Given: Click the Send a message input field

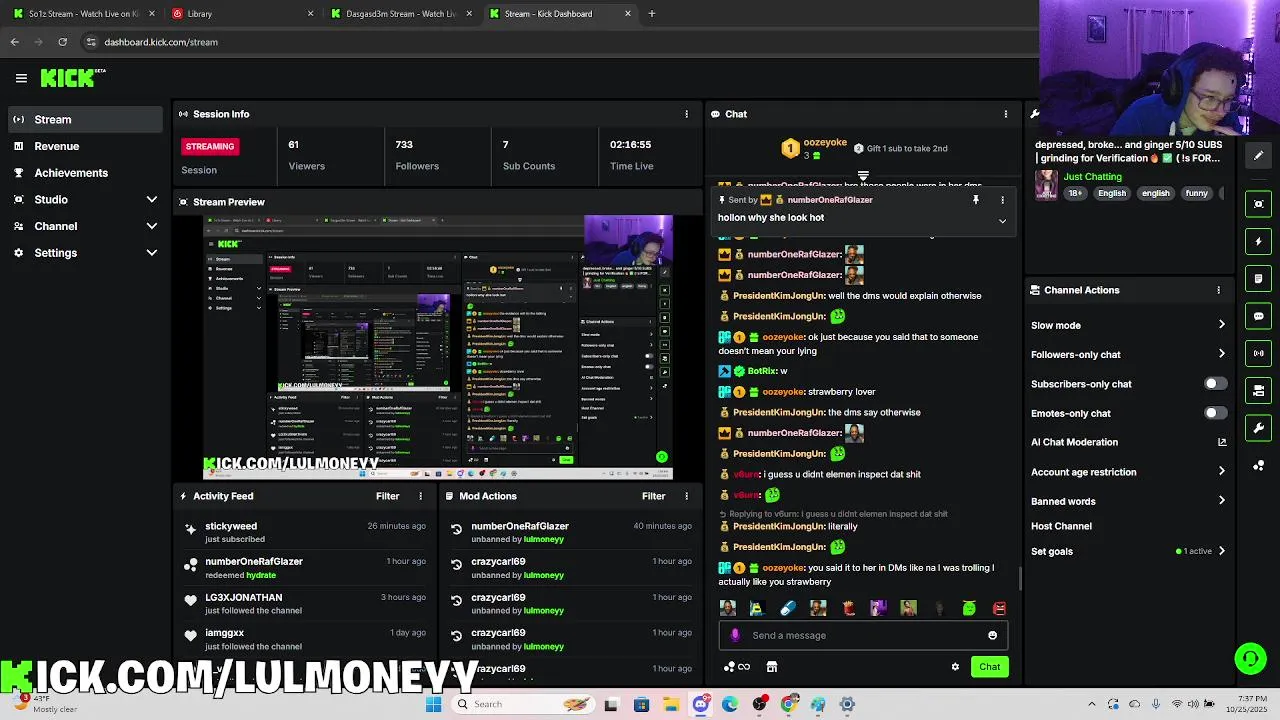Looking at the screenshot, I should pyautogui.click(x=862, y=635).
